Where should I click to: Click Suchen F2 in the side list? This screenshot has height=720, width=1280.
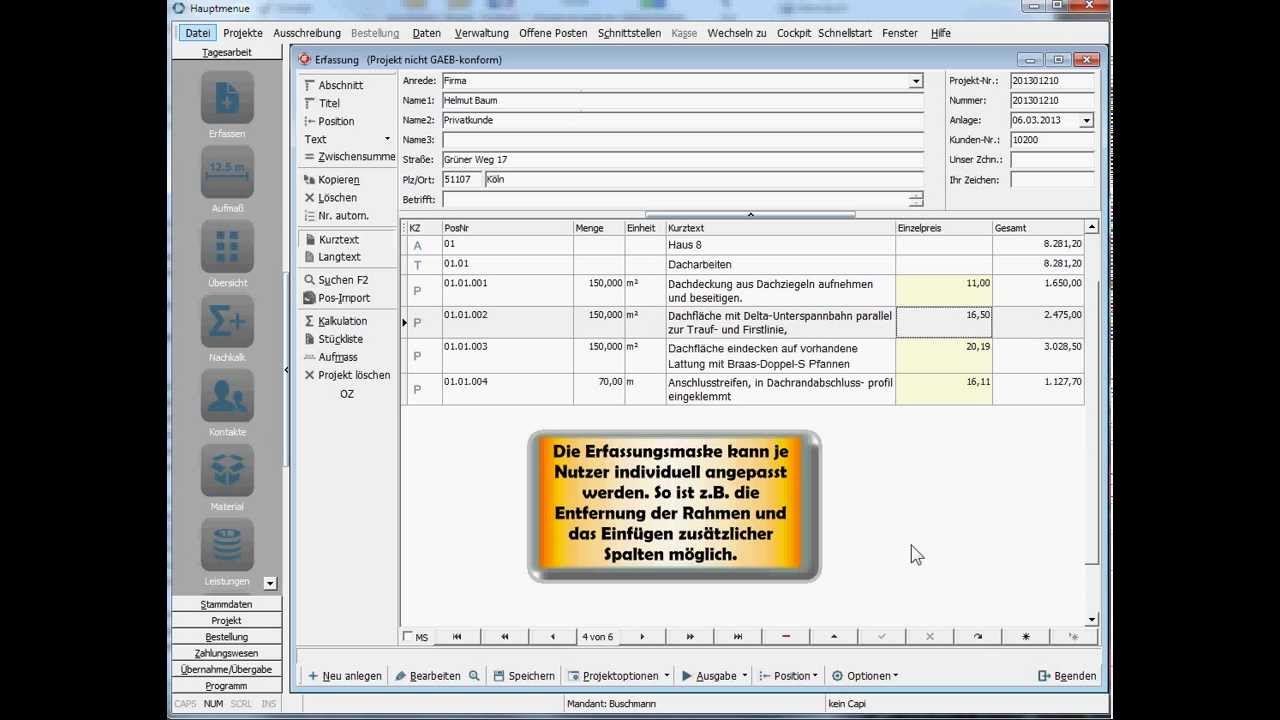(x=336, y=280)
